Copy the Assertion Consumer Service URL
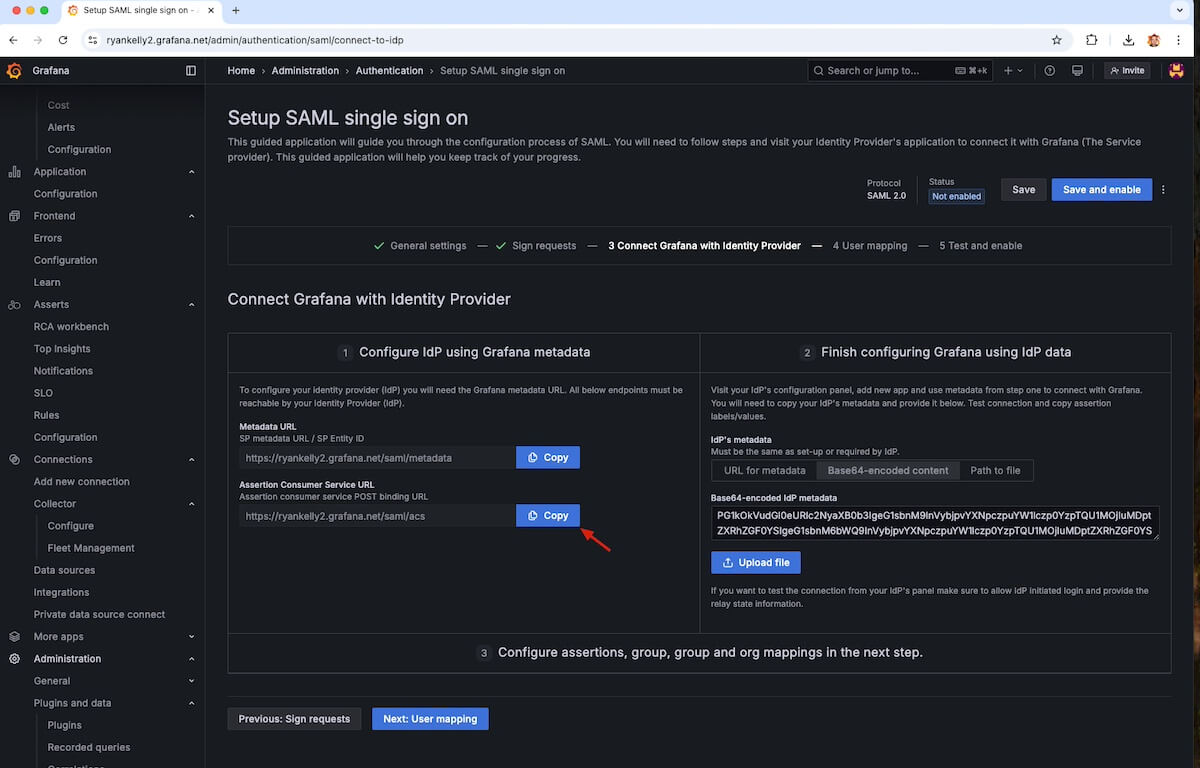Viewport: 1200px width, 768px height. point(548,516)
